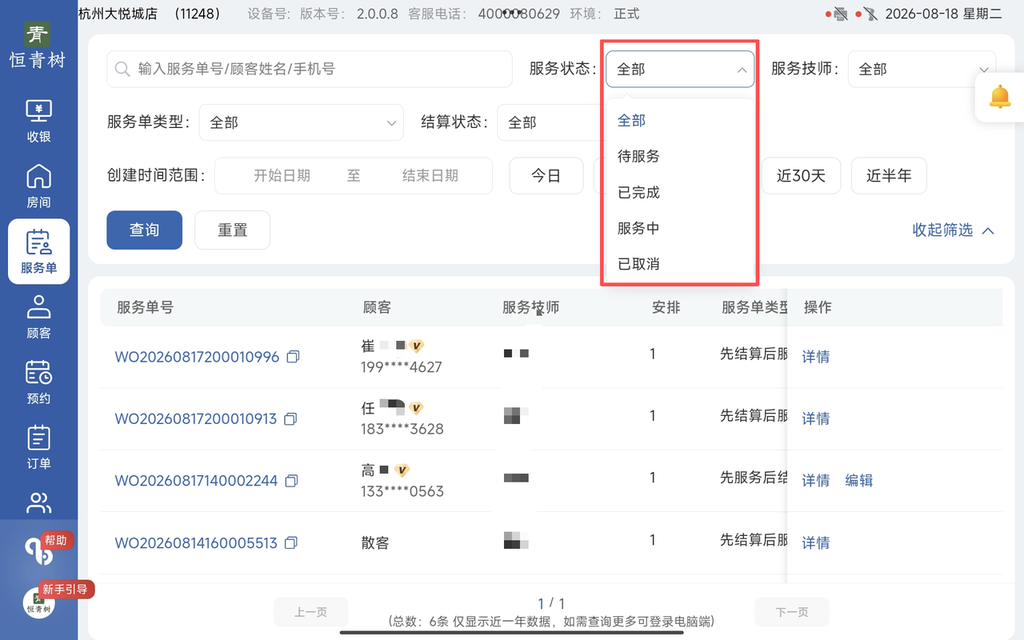The height and width of the screenshot is (640, 1024).
Task: Open 顾客 customers in sidebar
Action: coord(39,317)
